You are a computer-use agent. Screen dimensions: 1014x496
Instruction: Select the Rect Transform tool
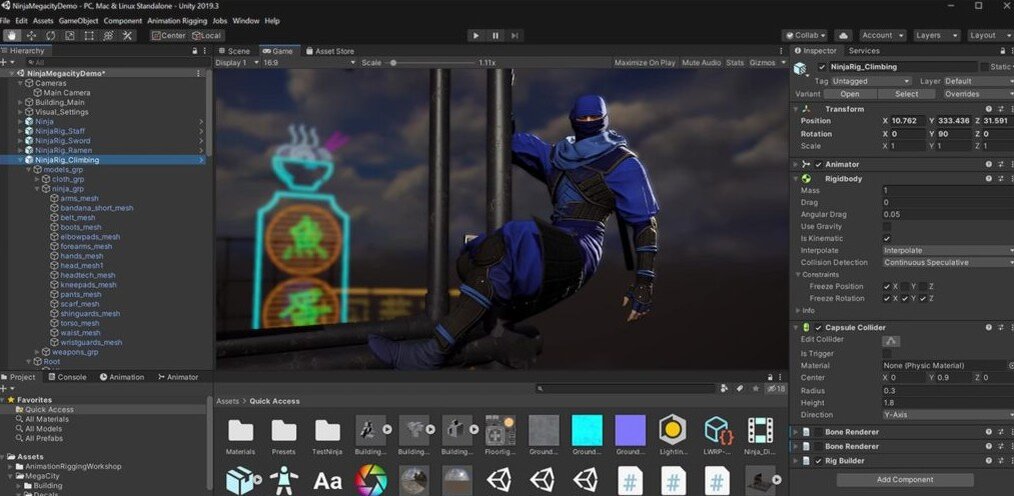click(x=89, y=36)
